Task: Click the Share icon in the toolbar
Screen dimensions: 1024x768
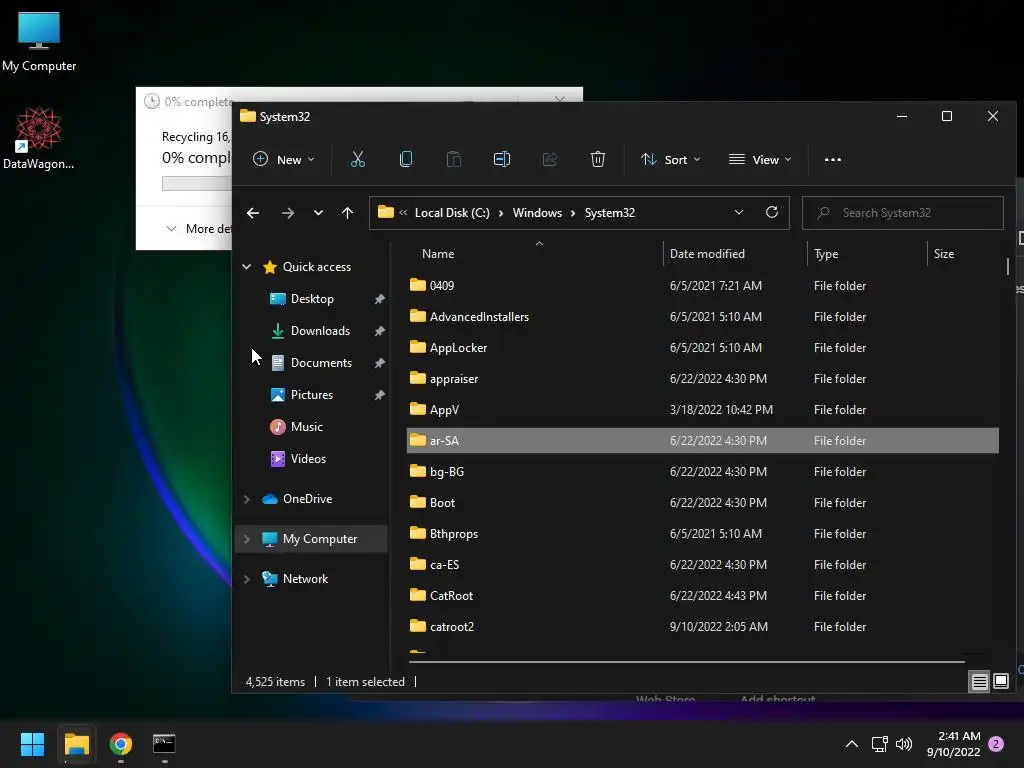Action: 549,159
